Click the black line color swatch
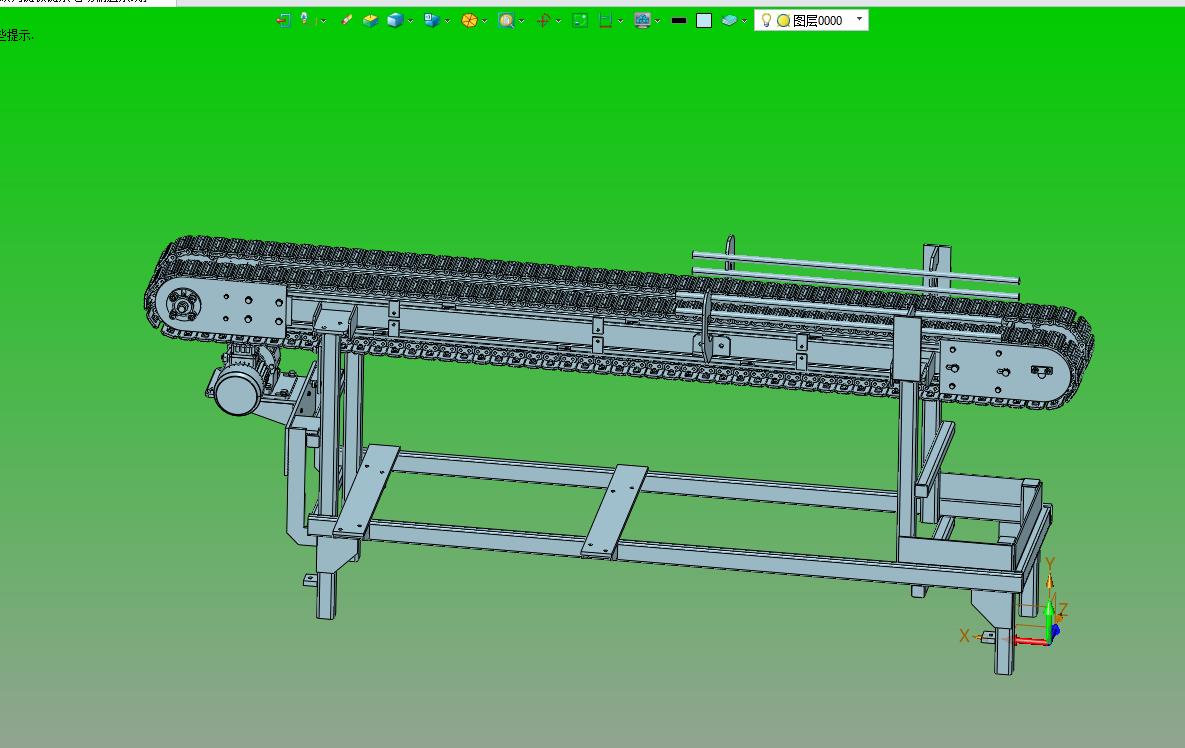The height and width of the screenshot is (748, 1185). tap(679, 20)
